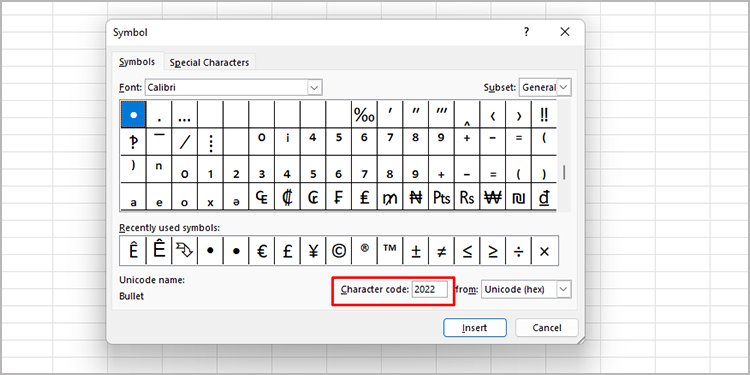Choose the vertical four dots ⁞ symbol
This screenshot has height=375, width=750.
pyautogui.click(x=210, y=142)
